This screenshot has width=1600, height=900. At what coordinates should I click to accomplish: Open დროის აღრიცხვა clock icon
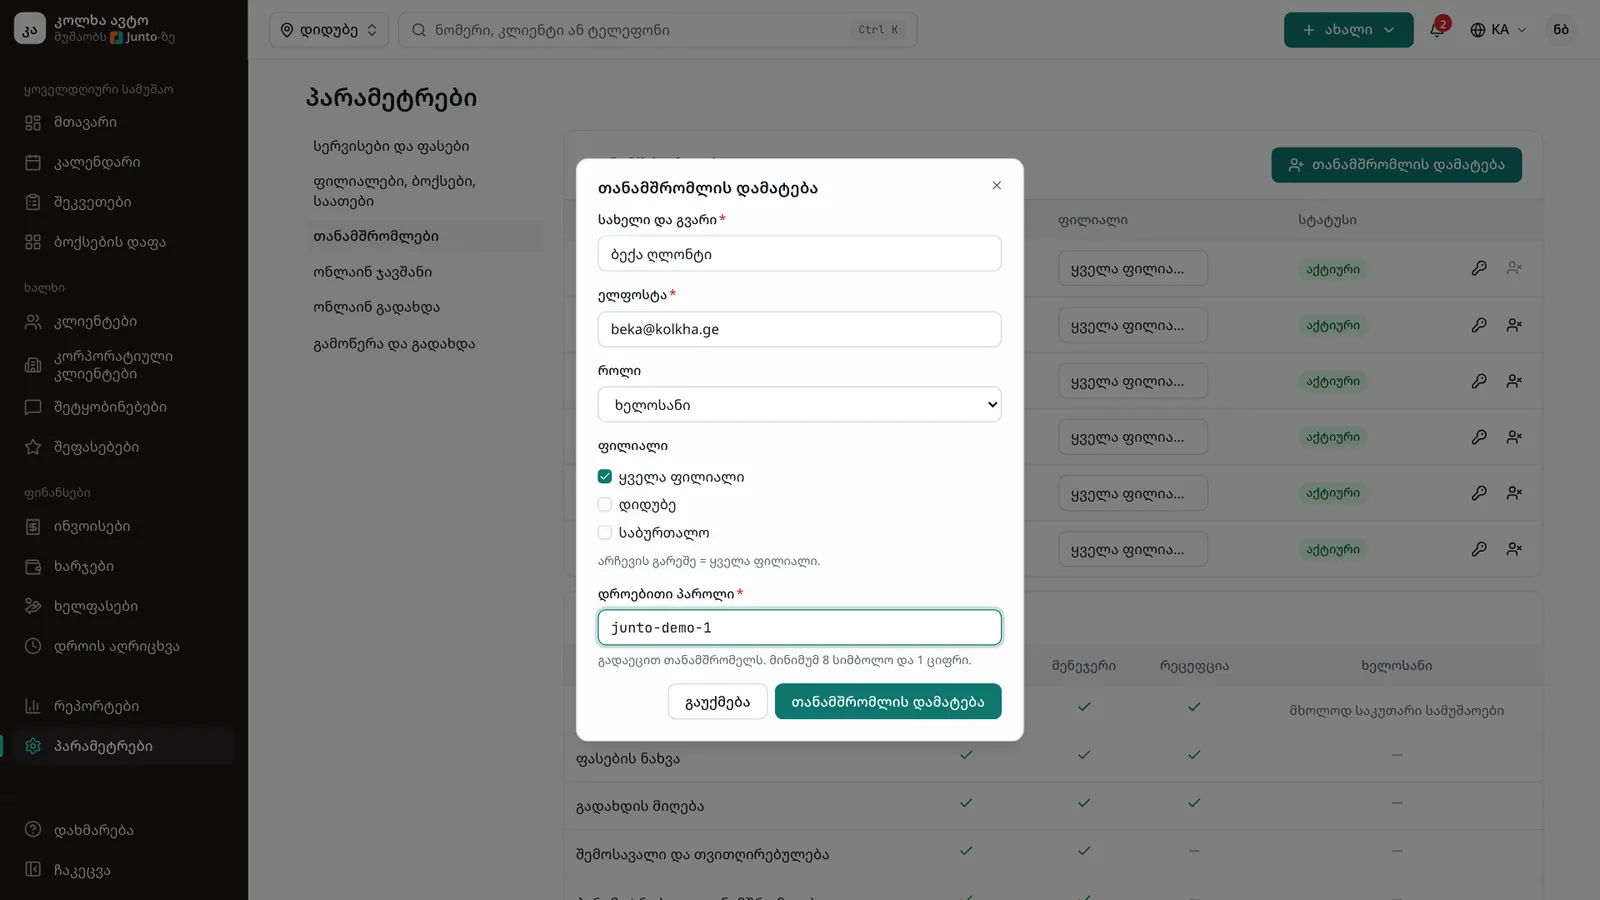pos(33,646)
